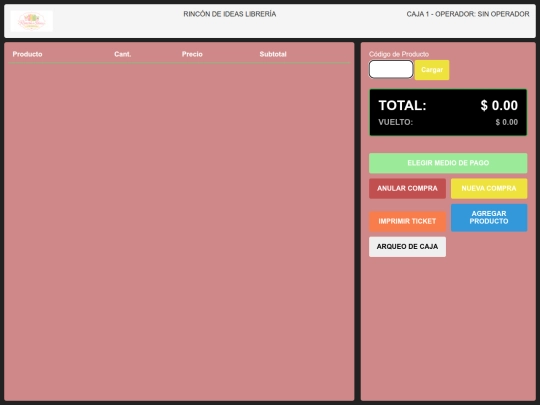
Task: Focus the Código de Producto input field
Action: [391, 69]
